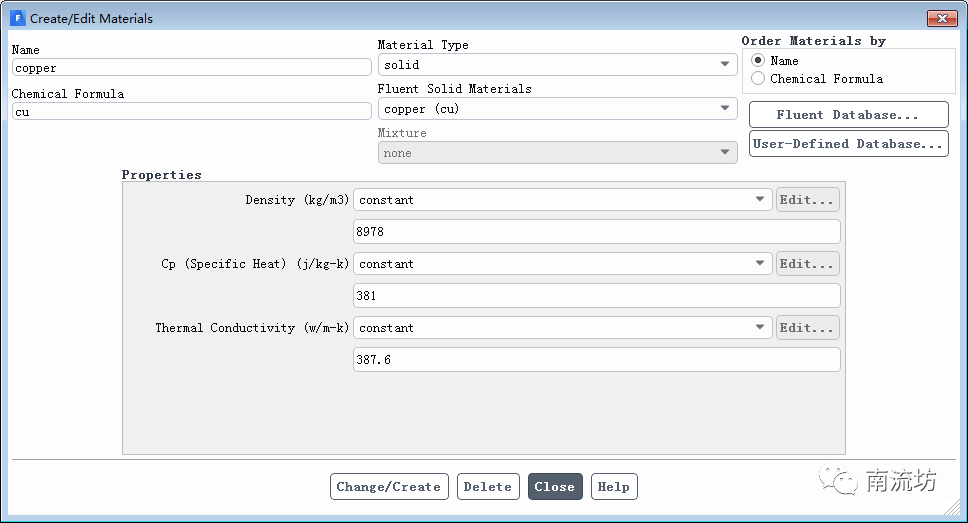Expand the Fluent Solid Materials dropdown
968x523 pixels.
pos(557,109)
